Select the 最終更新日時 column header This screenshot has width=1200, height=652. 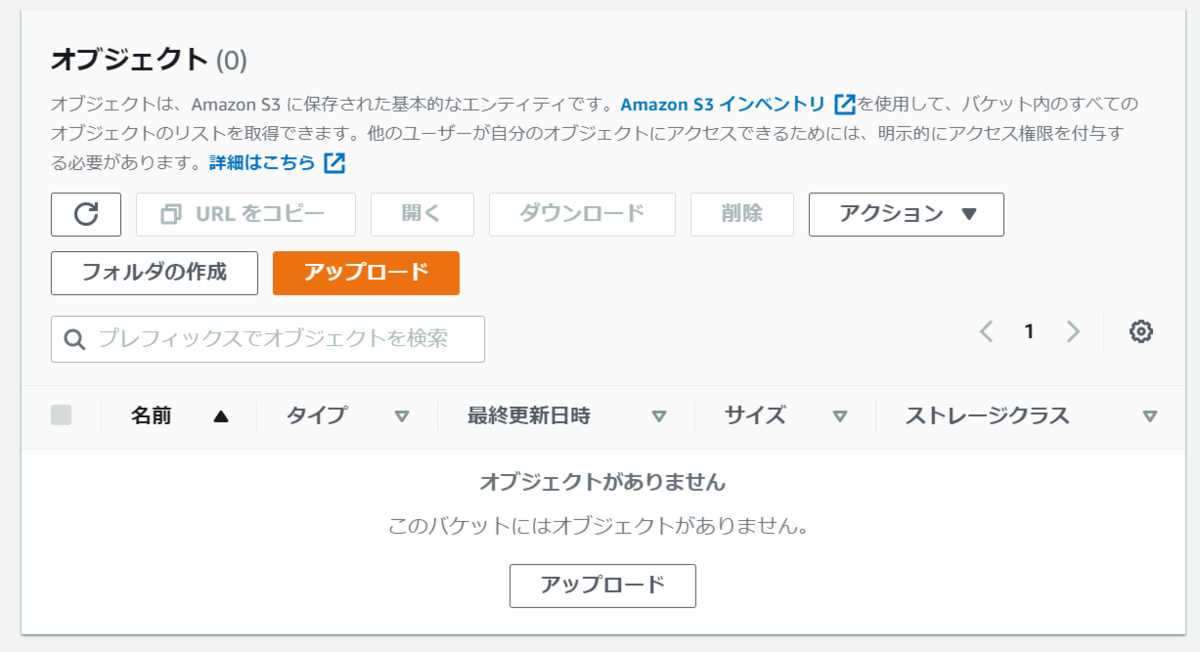[x=530, y=415]
